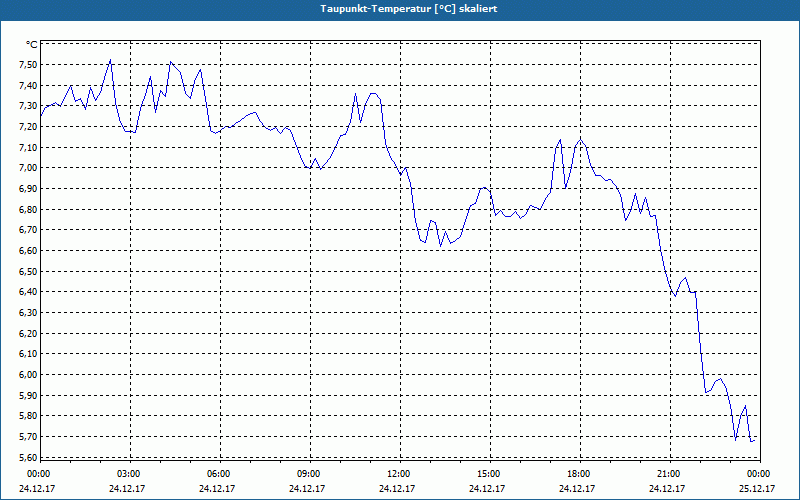
Task: Click the 24.12.17 date under the first 00:00
Action: [x=37, y=488]
